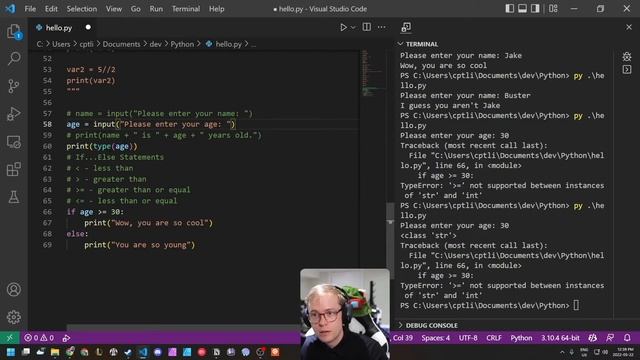Click the unsaved dot on hello.py tab

coord(88,27)
